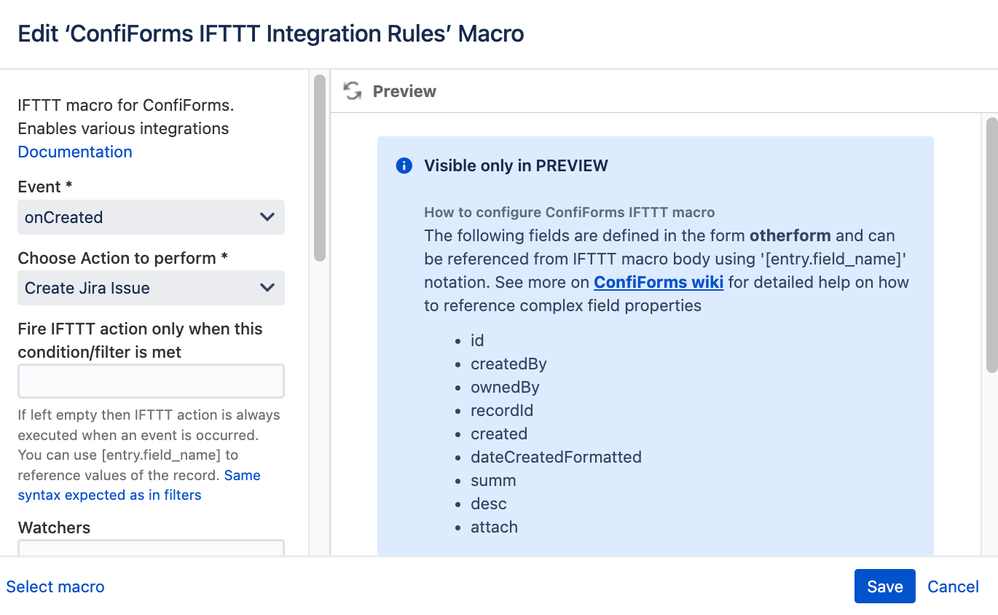Open the Event onCreated dropdown
This screenshot has height=615, width=998.
[x=151, y=217]
